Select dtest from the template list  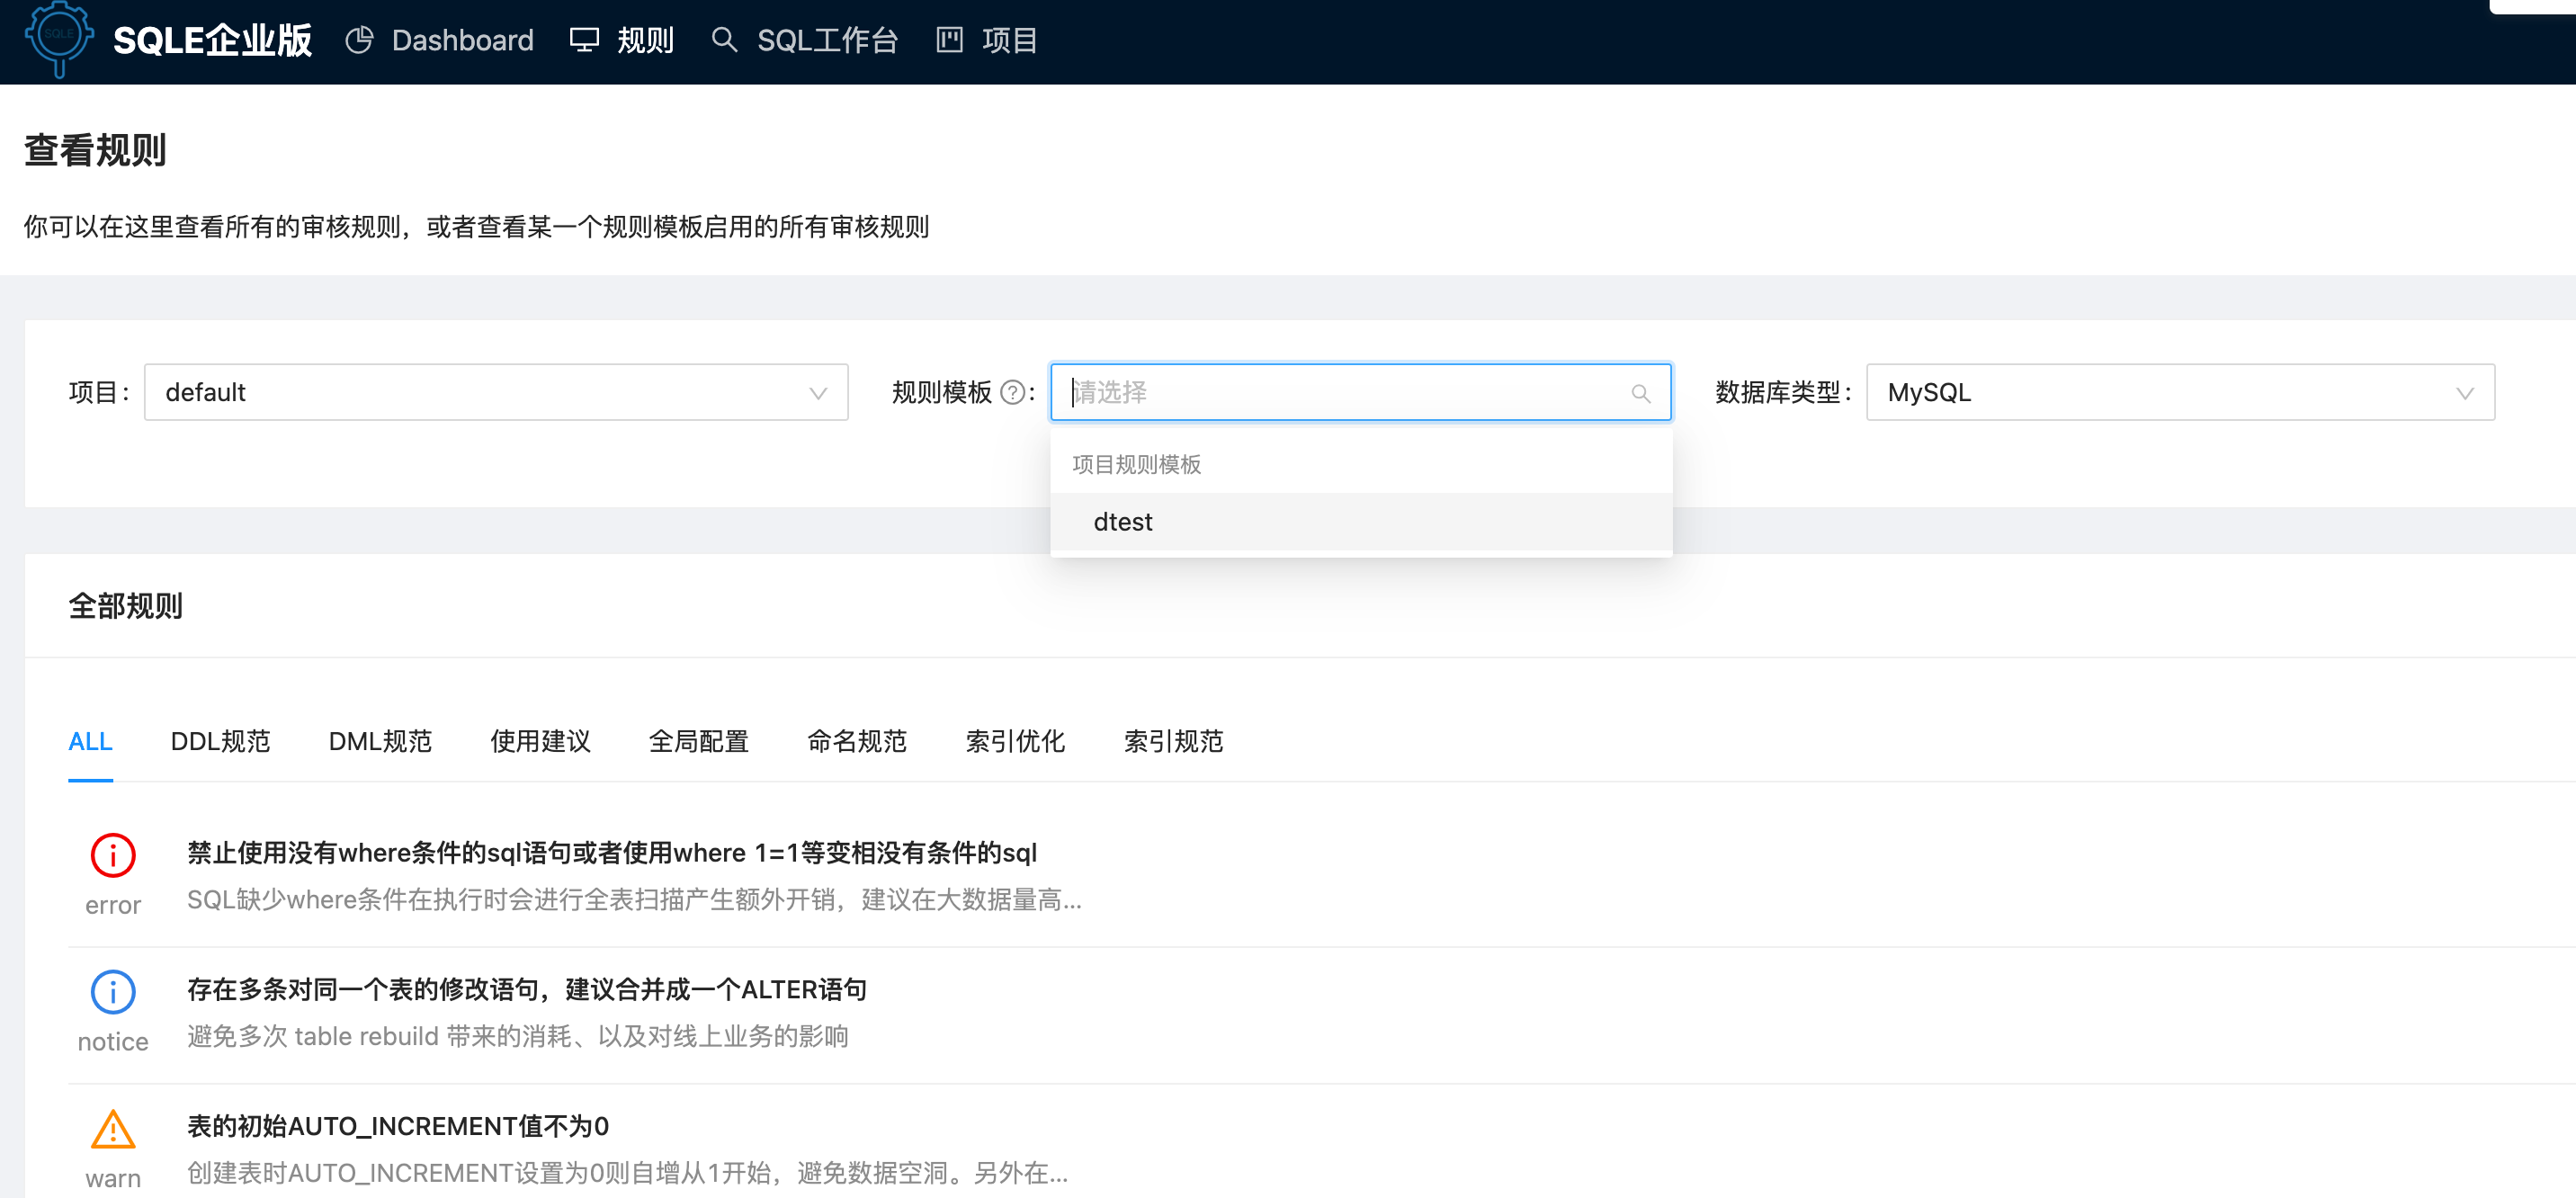point(1123,521)
